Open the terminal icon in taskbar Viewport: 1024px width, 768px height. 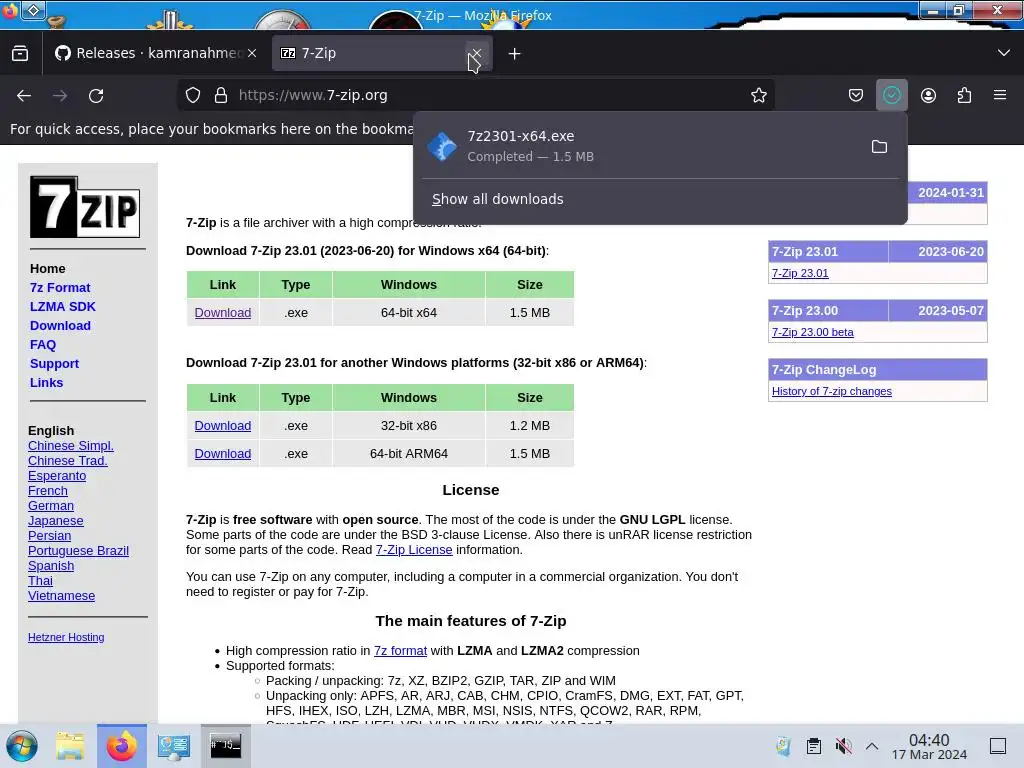[226, 746]
